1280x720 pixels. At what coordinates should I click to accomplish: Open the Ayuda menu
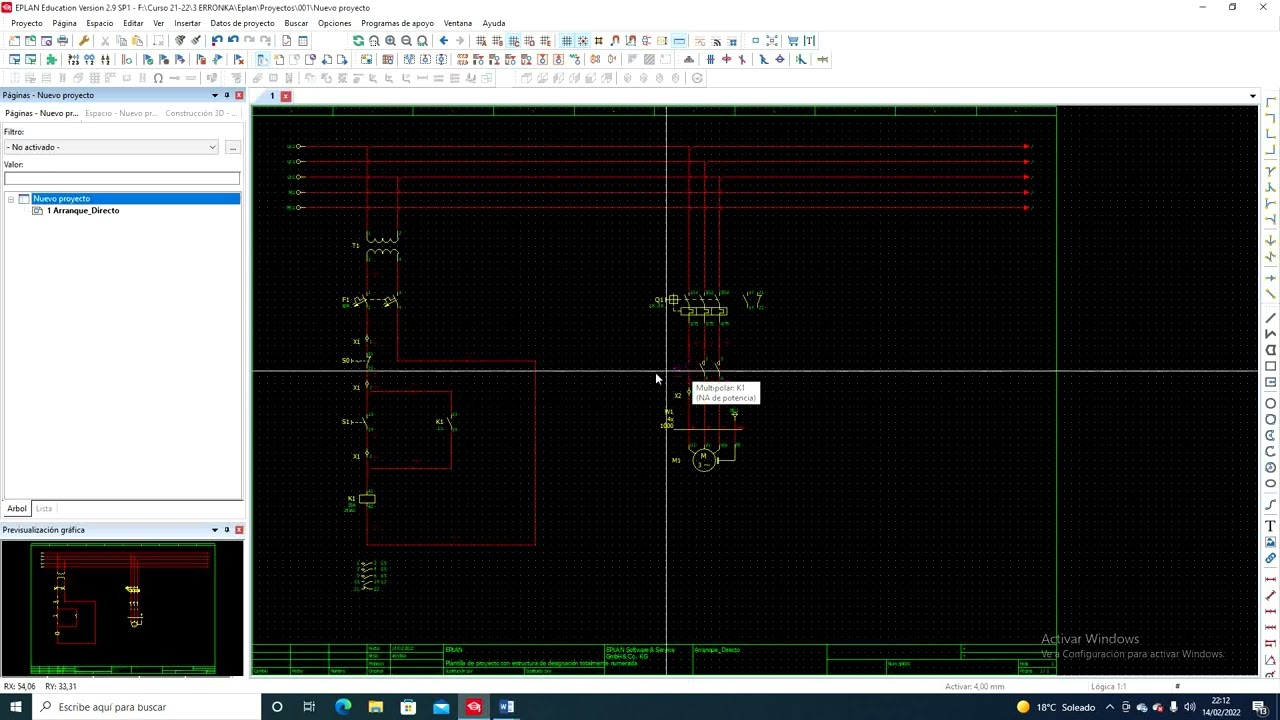click(x=494, y=23)
